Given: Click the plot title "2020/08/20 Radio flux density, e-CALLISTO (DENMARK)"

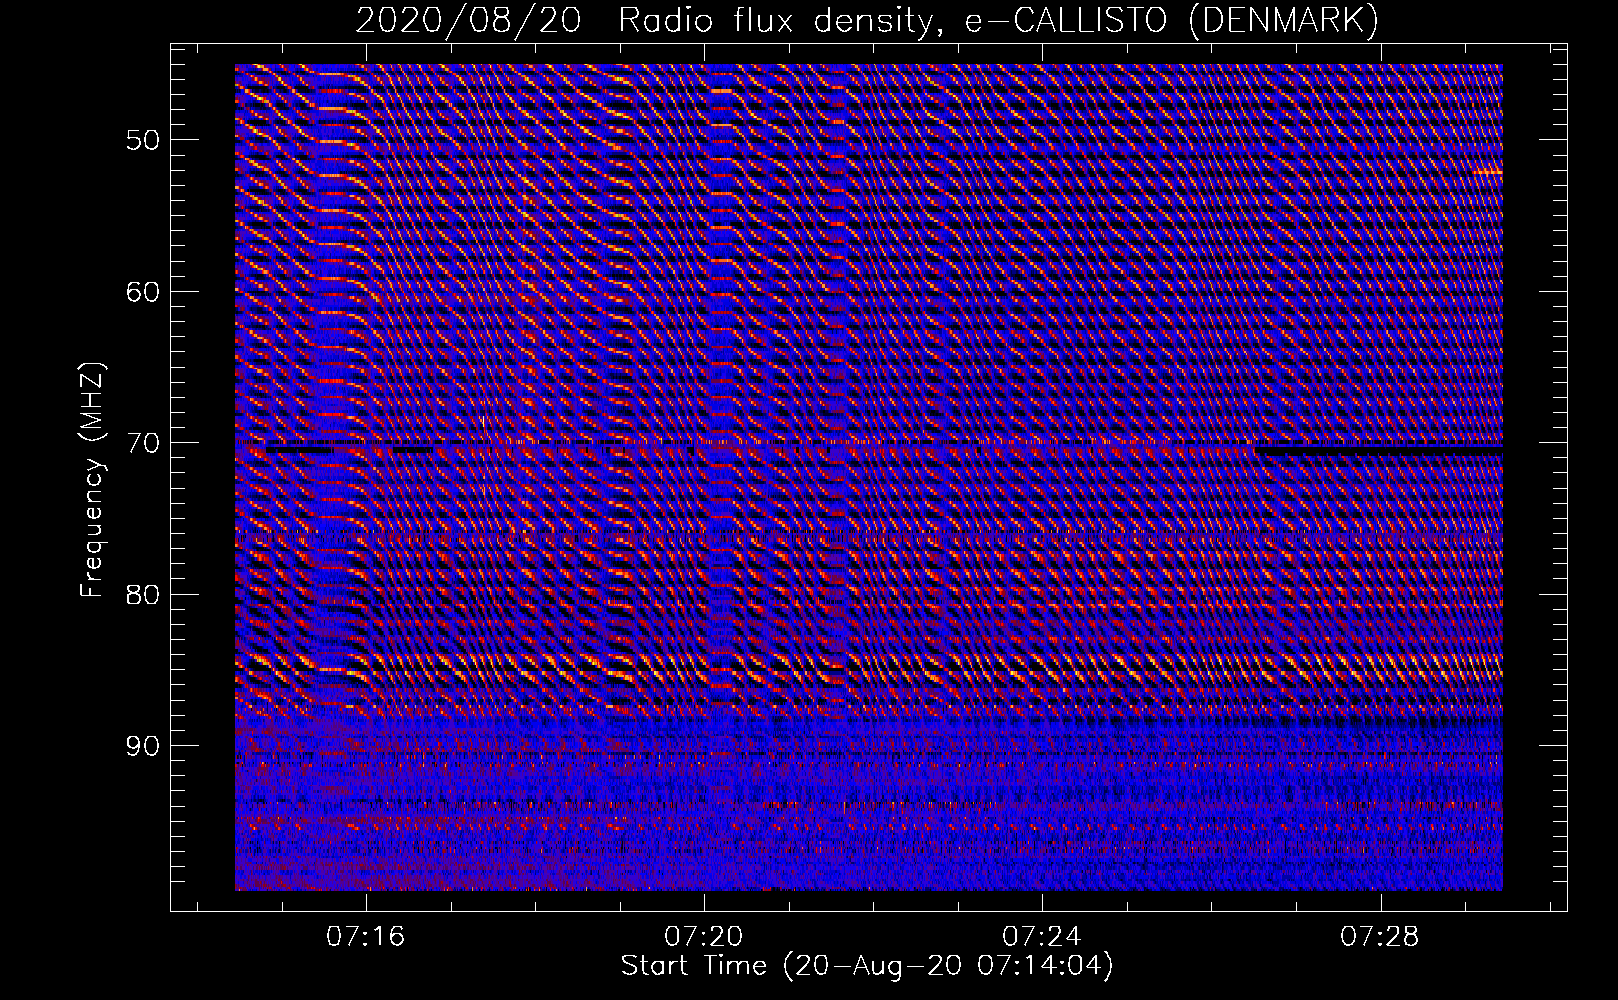Looking at the screenshot, I should [x=867, y=20].
